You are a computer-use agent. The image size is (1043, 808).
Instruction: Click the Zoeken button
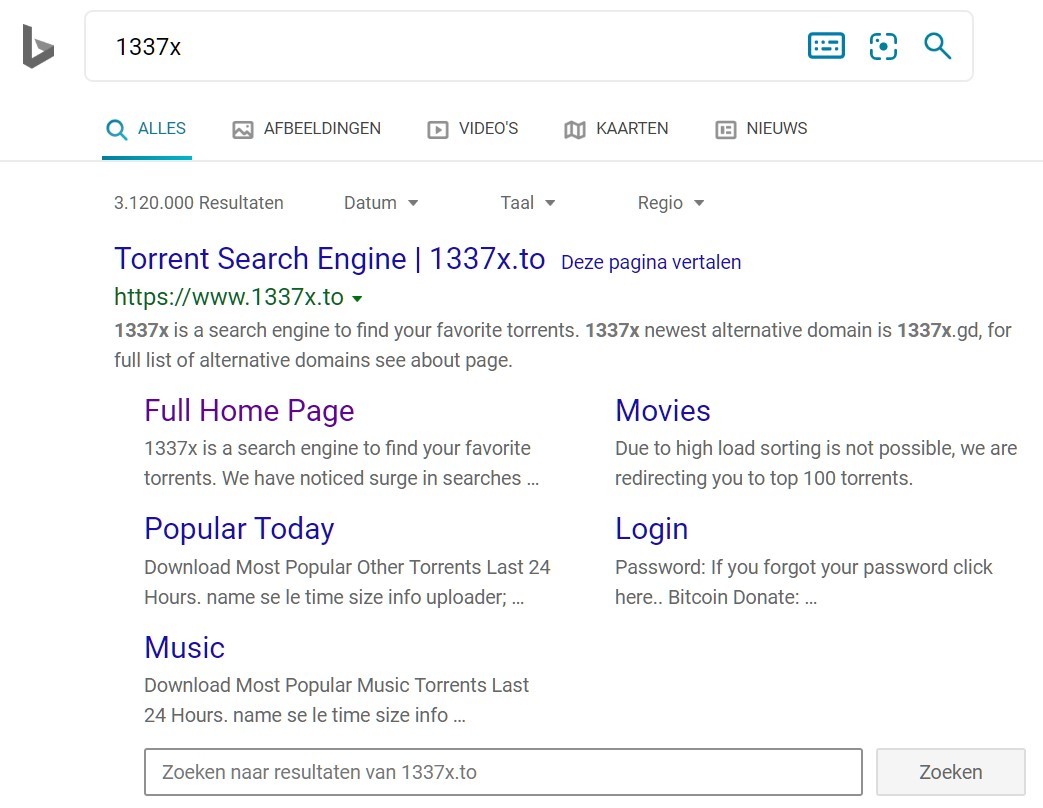[951, 772]
